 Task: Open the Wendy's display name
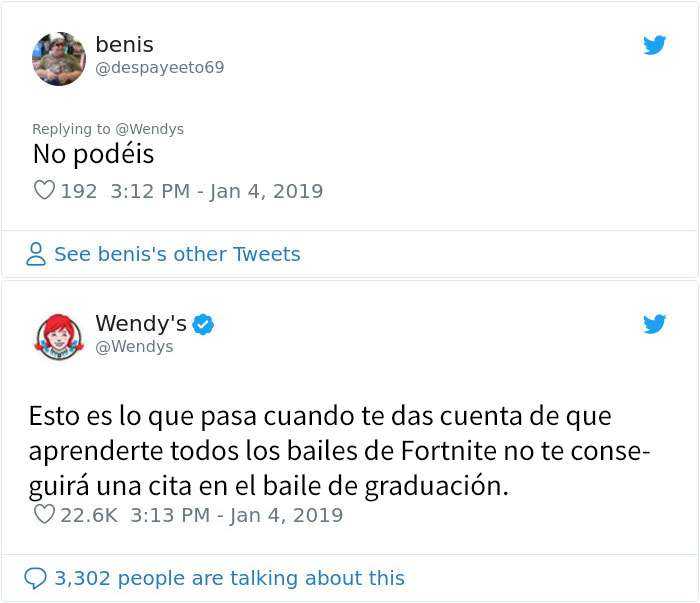pos(141,324)
